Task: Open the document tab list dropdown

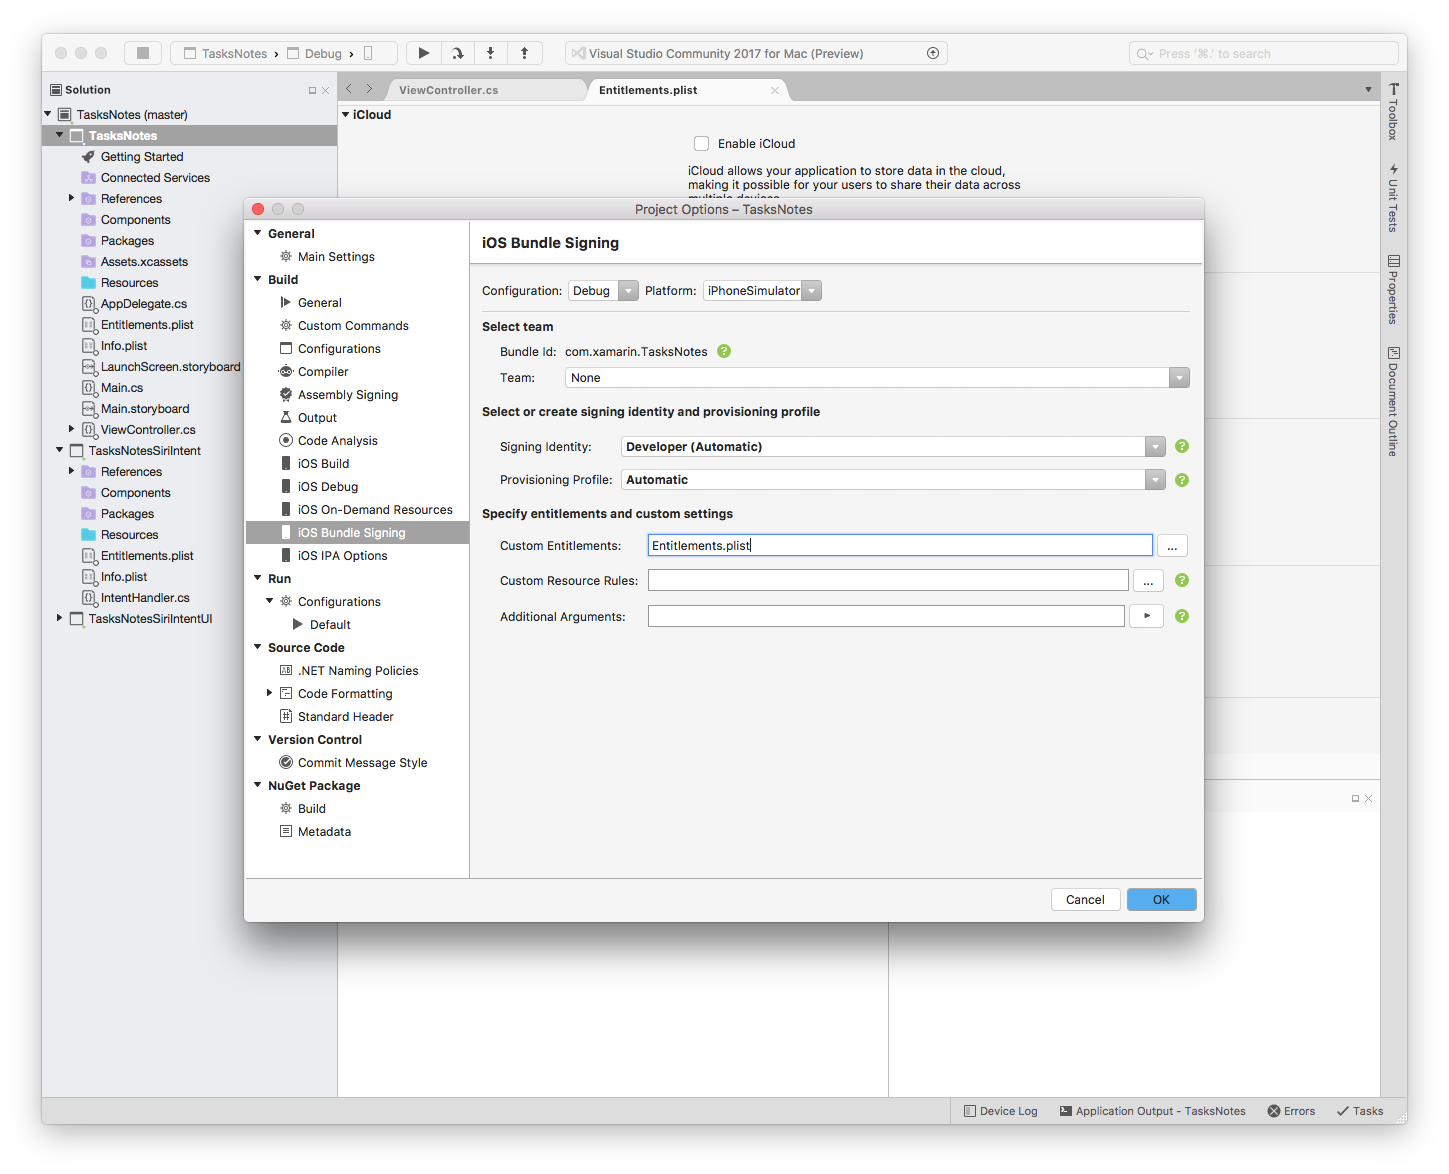Action: coord(1368,90)
